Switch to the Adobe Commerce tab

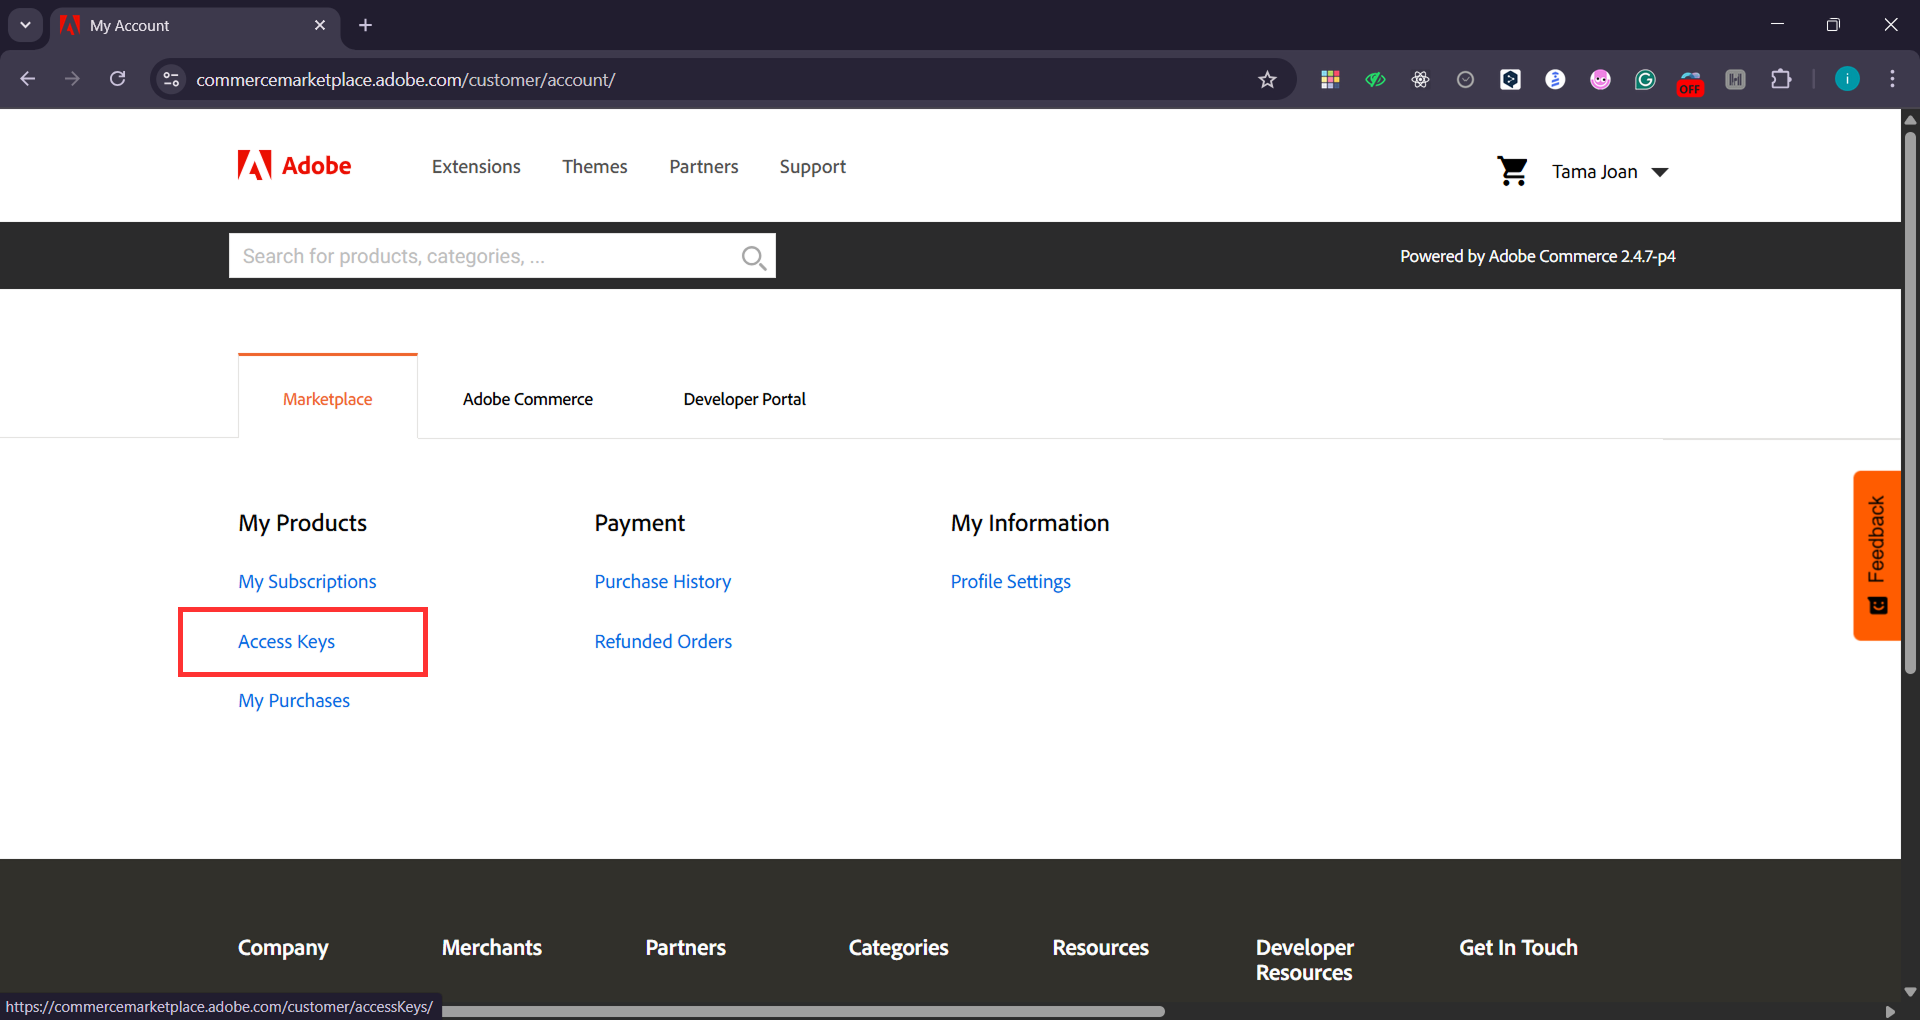tap(527, 399)
